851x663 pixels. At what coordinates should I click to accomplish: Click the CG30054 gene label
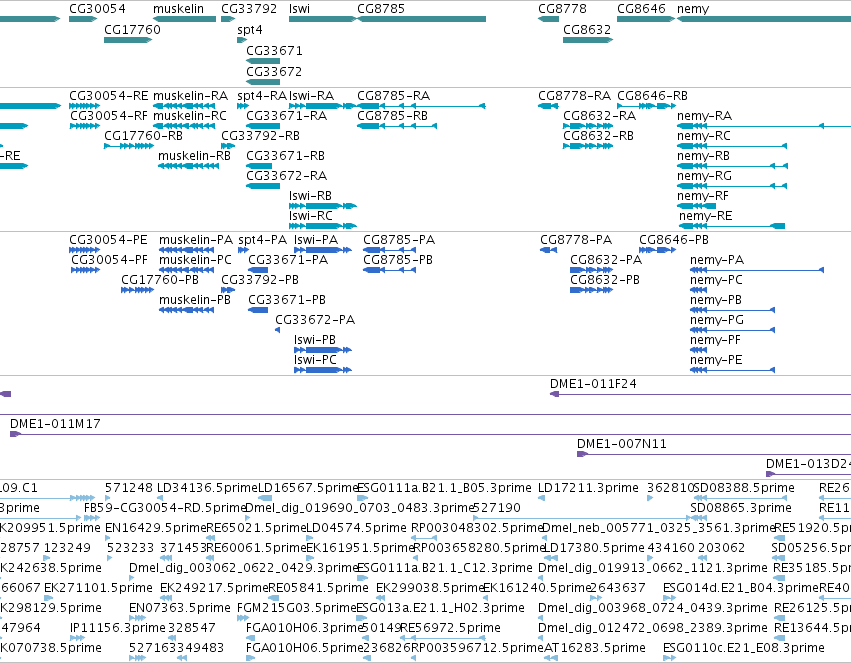[x=97, y=9]
